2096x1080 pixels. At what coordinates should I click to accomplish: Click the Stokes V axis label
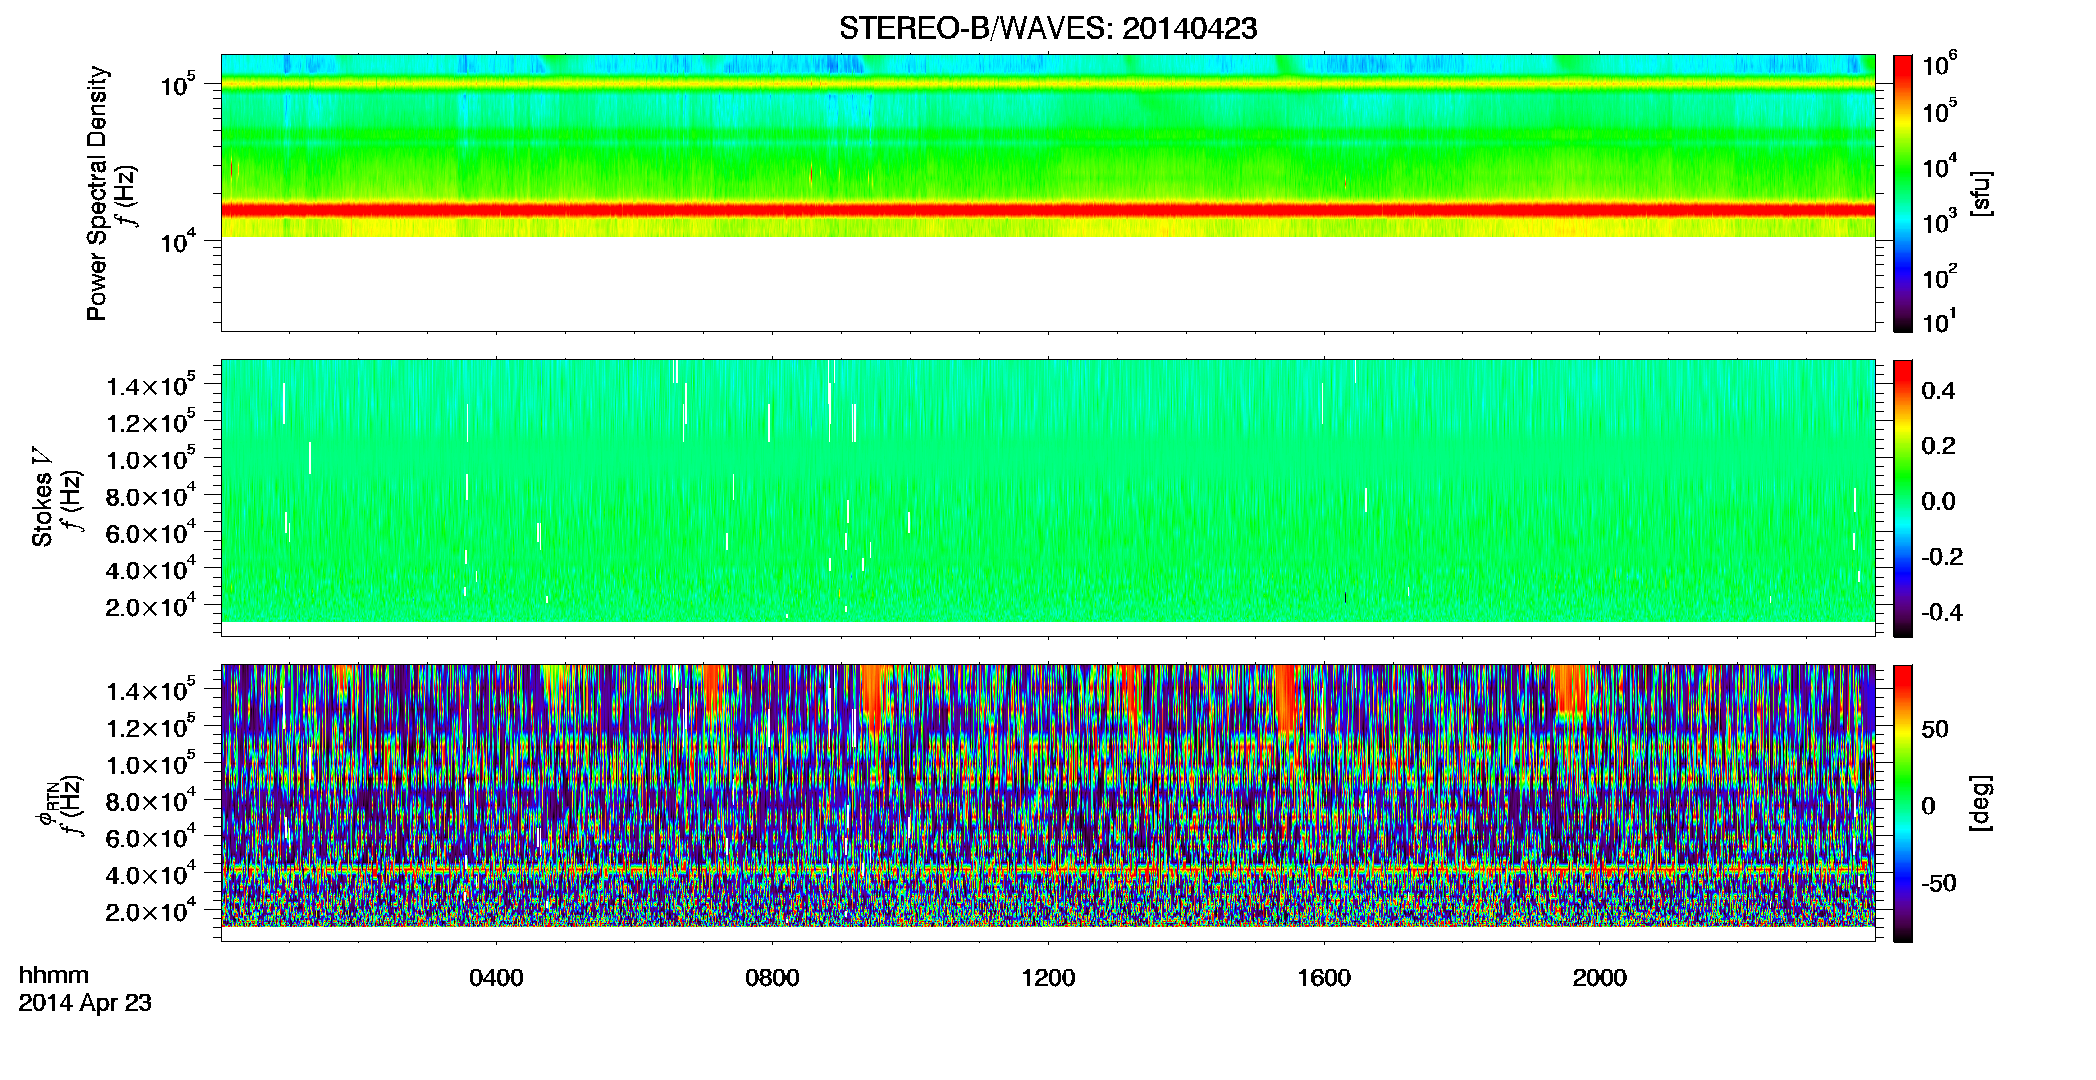tap(42, 497)
